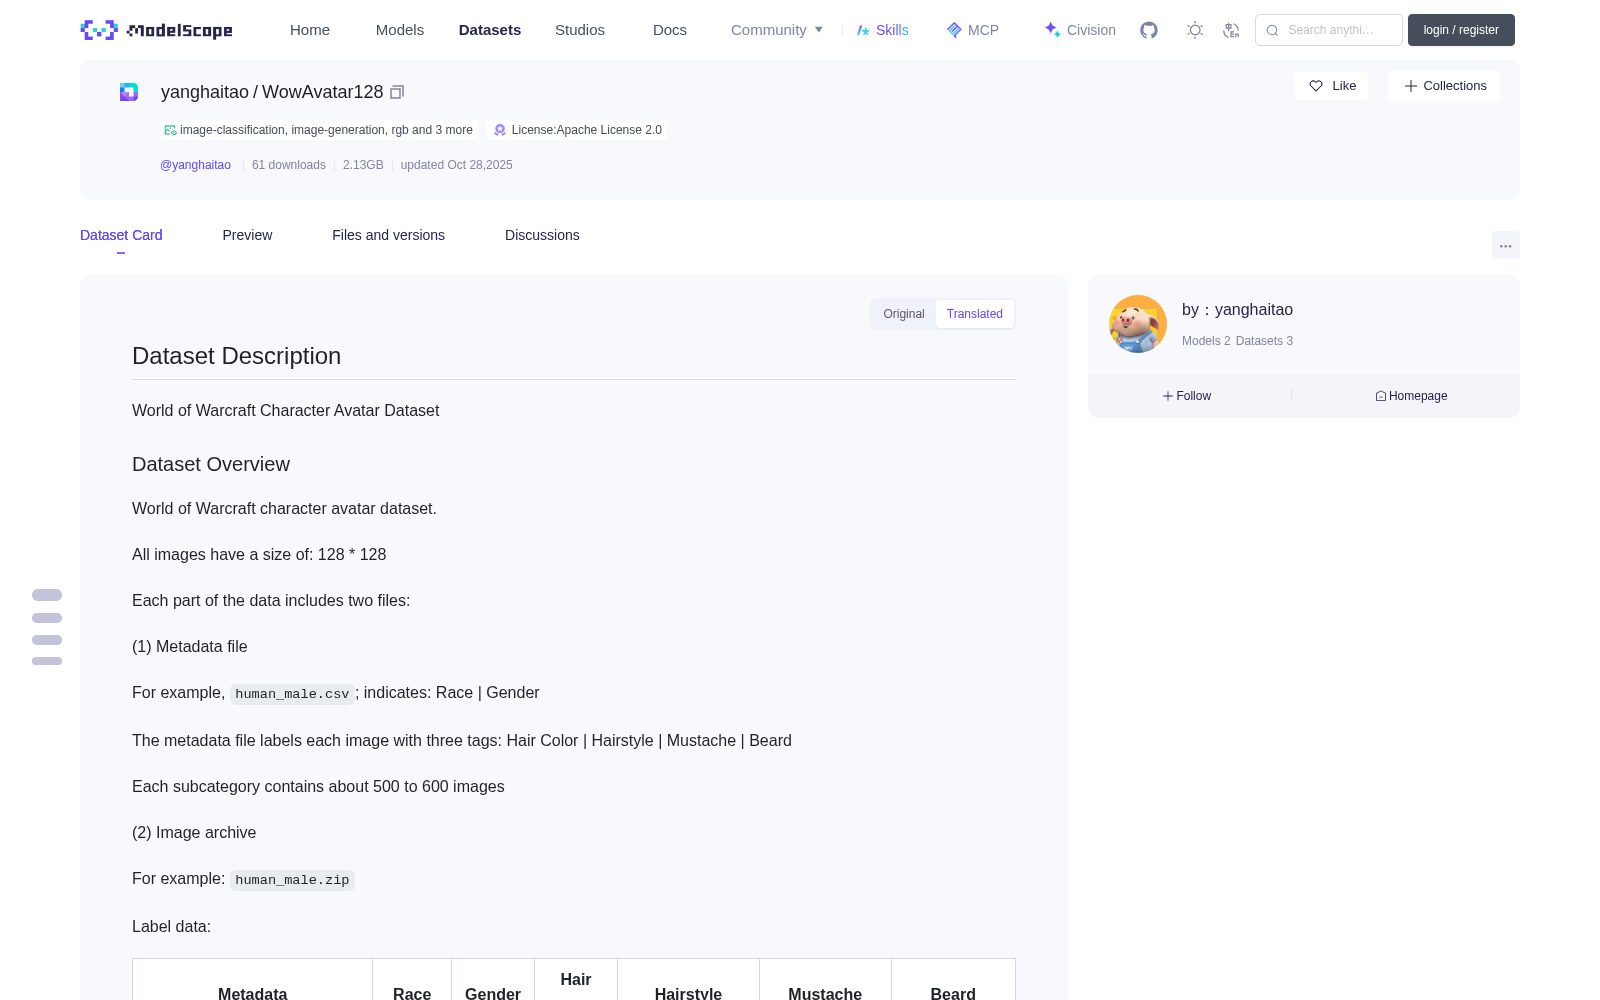Switch language with the translate icon
Image resolution: width=1600 pixels, height=1000 pixels.
tap(1231, 30)
